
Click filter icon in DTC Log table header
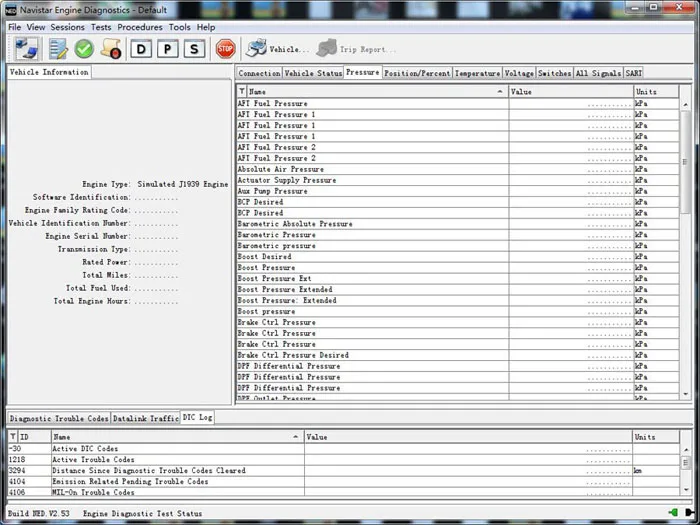[12, 437]
